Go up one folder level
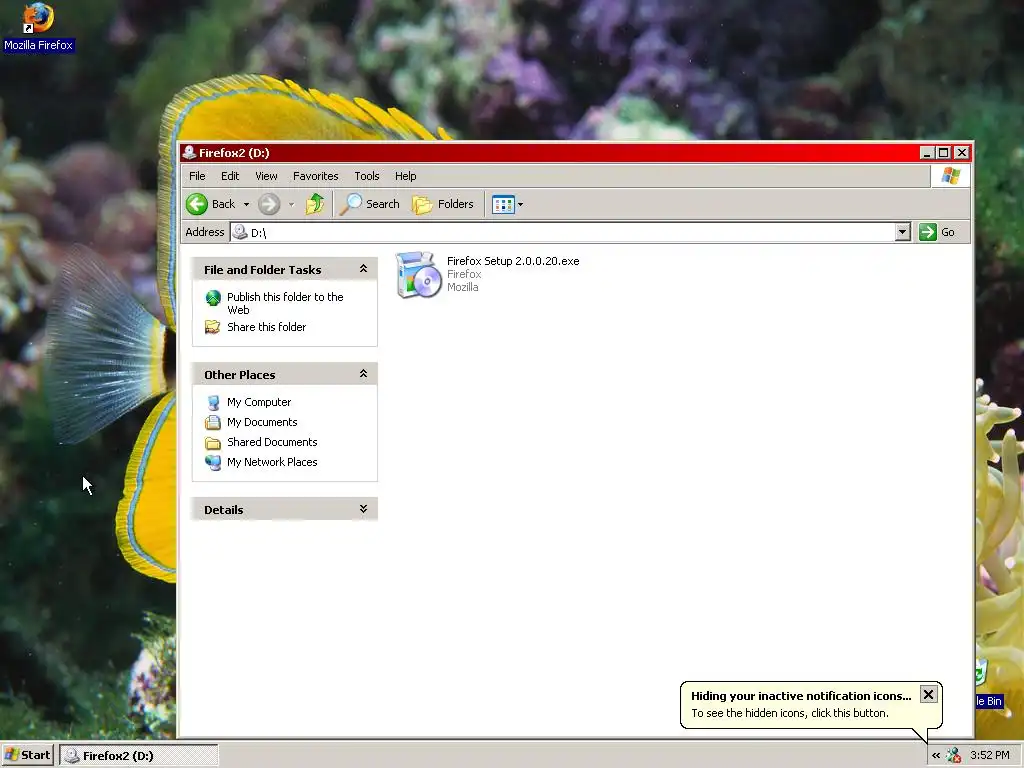This screenshot has width=1024, height=768. click(315, 204)
